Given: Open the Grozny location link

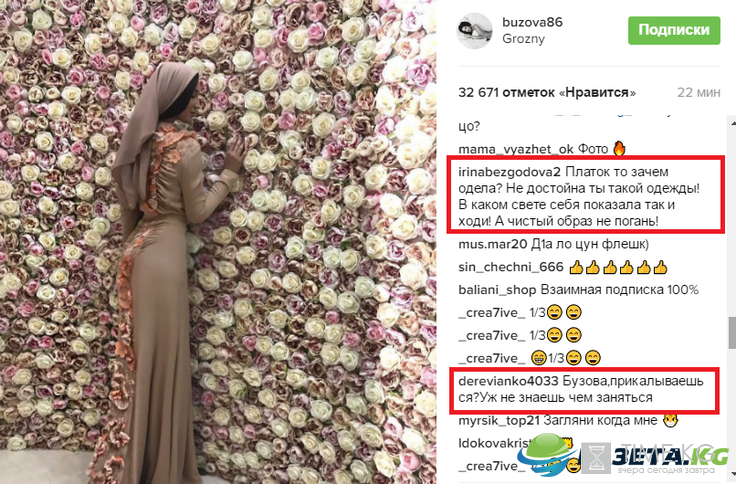Looking at the screenshot, I should (523, 39).
